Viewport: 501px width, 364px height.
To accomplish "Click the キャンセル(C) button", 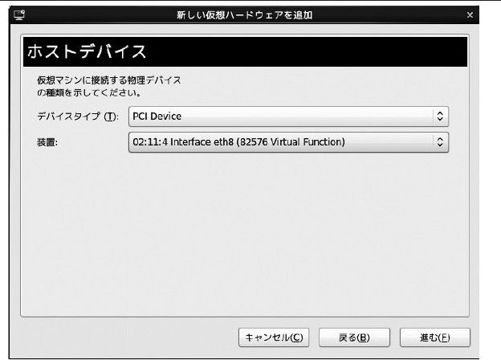I will (x=274, y=338).
